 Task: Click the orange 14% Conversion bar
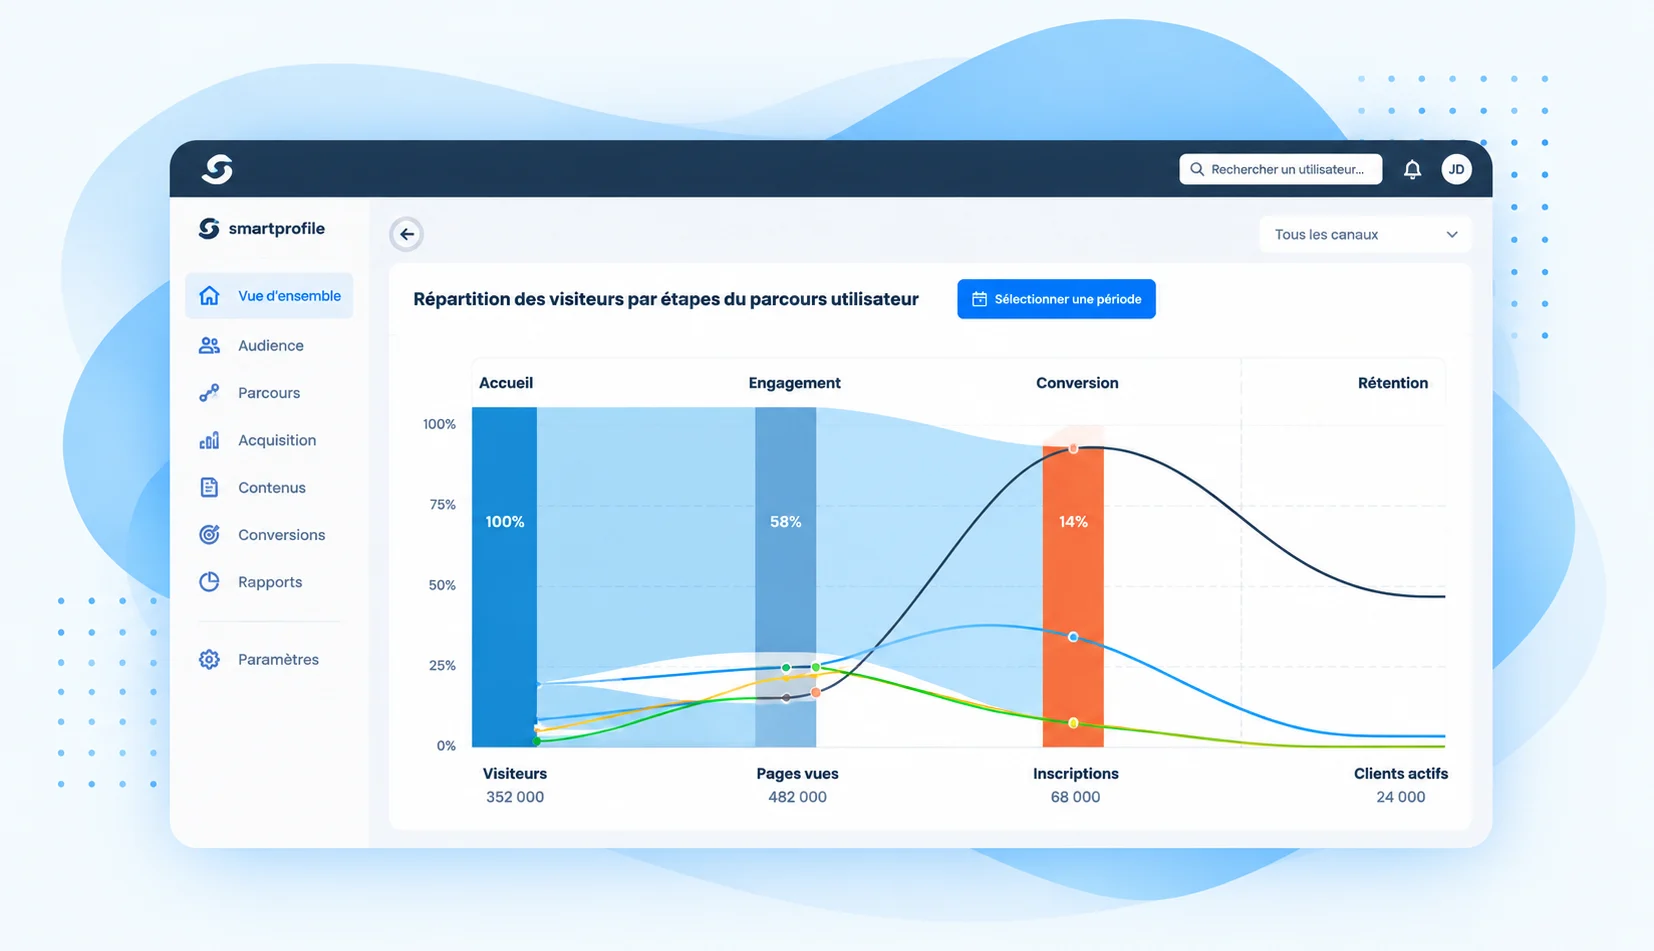(x=1073, y=597)
